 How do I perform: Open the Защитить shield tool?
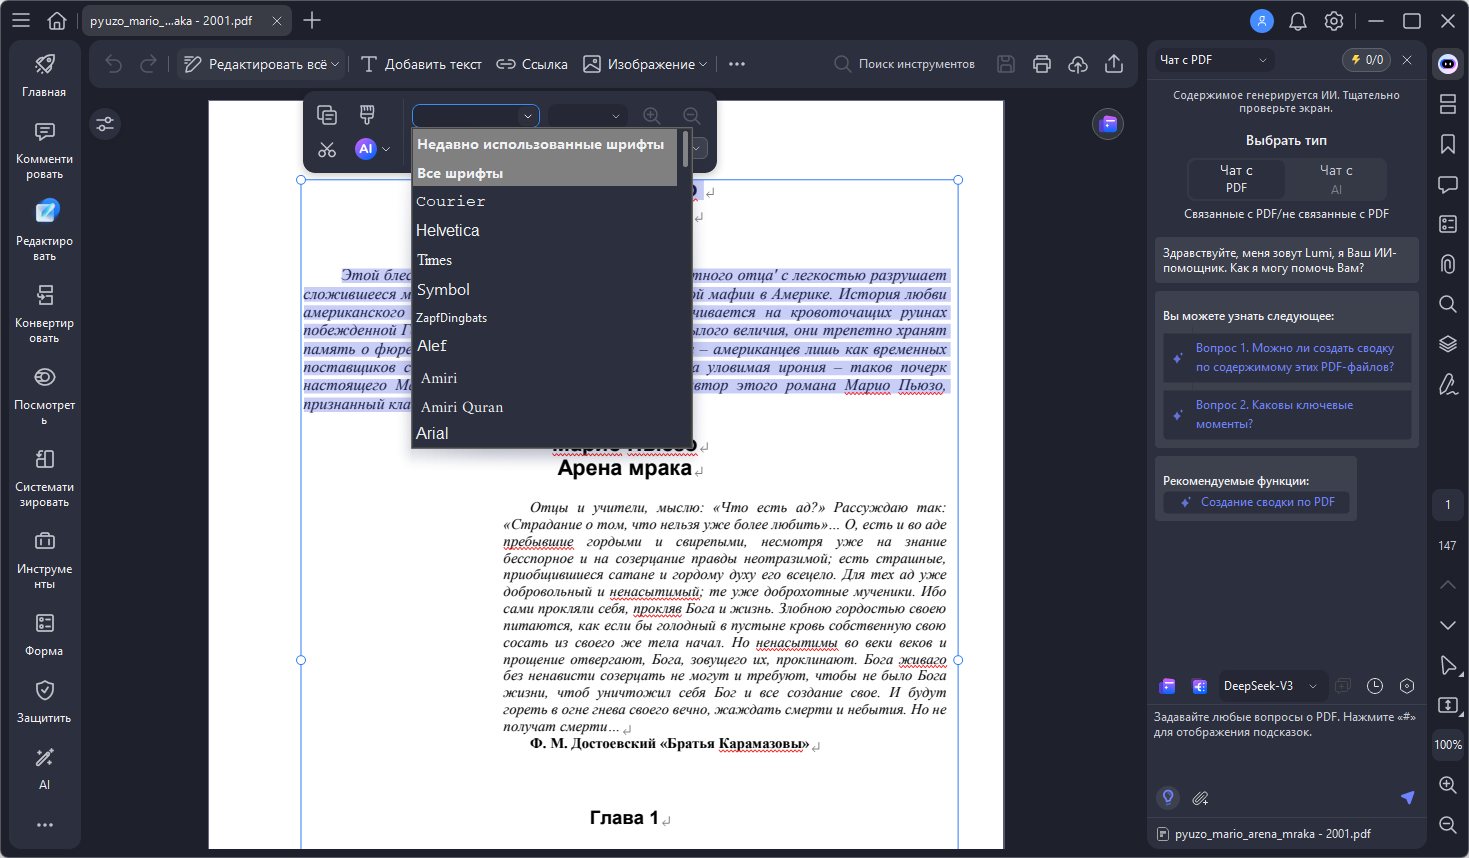[x=44, y=701]
